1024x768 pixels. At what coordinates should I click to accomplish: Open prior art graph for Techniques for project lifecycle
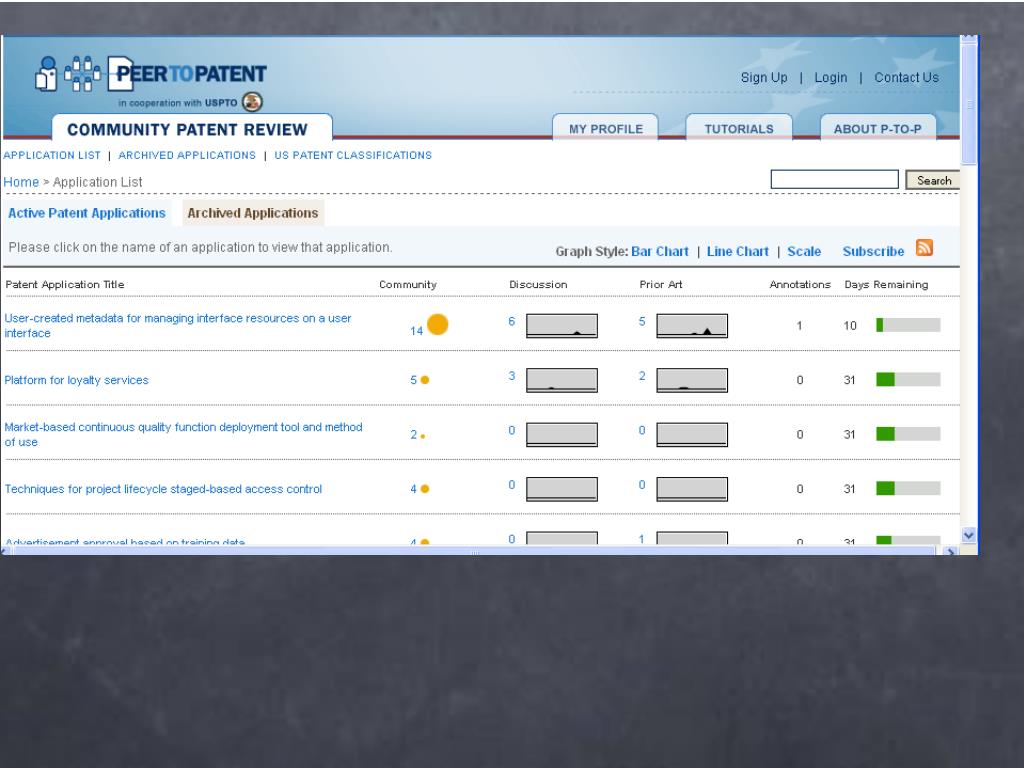pos(692,488)
